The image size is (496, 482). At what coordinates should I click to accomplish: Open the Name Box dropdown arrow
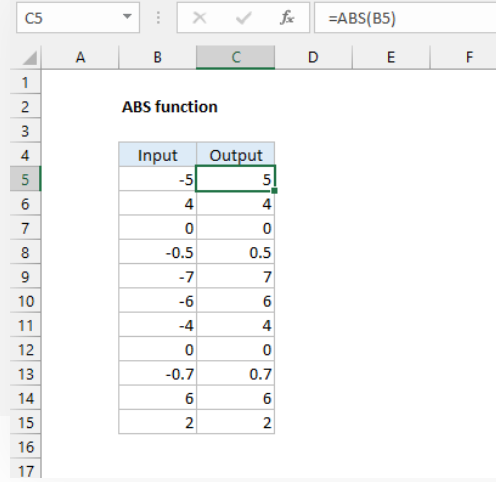tap(127, 16)
